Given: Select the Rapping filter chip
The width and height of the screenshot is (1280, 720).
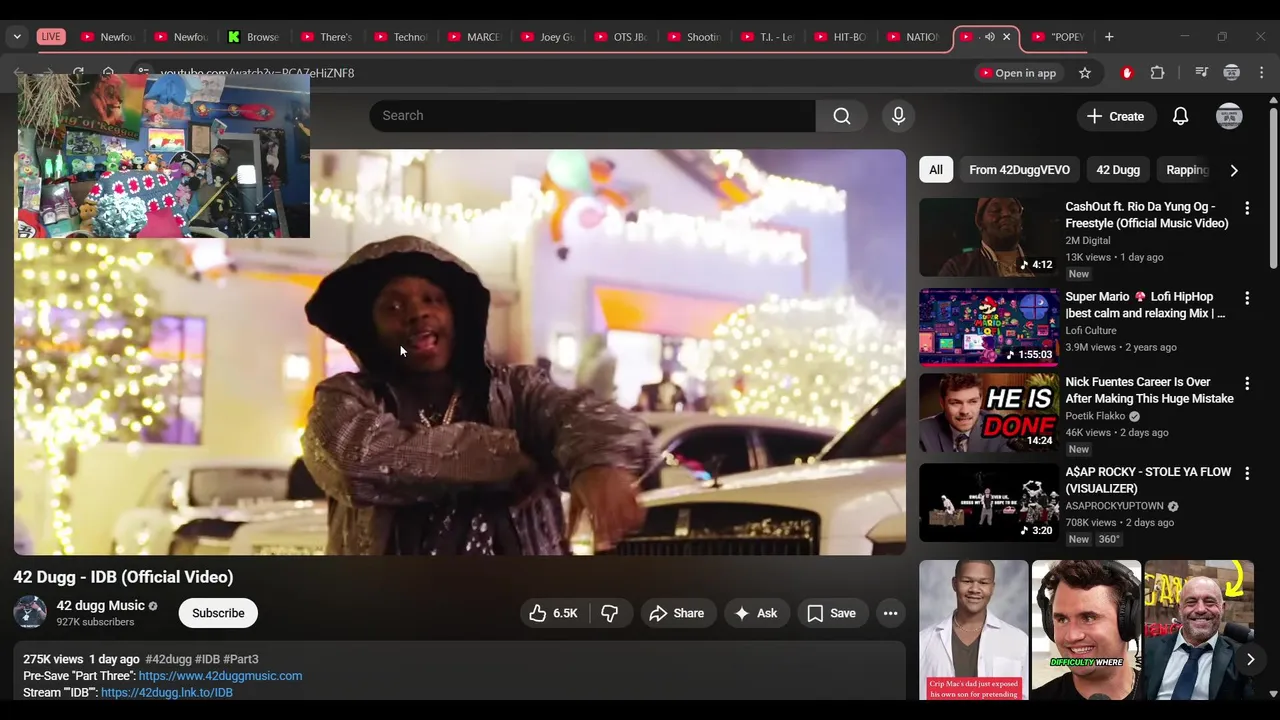Looking at the screenshot, I should point(1188,170).
